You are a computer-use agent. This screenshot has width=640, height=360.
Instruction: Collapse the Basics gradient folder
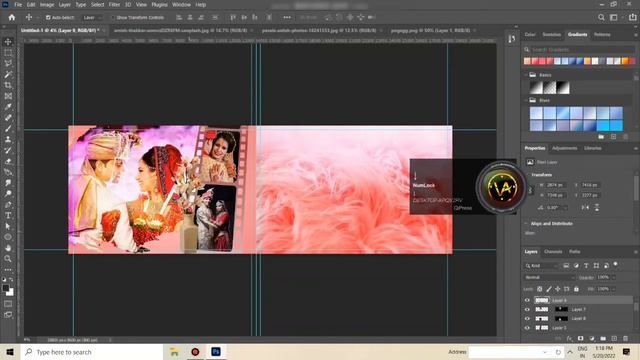click(526, 75)
